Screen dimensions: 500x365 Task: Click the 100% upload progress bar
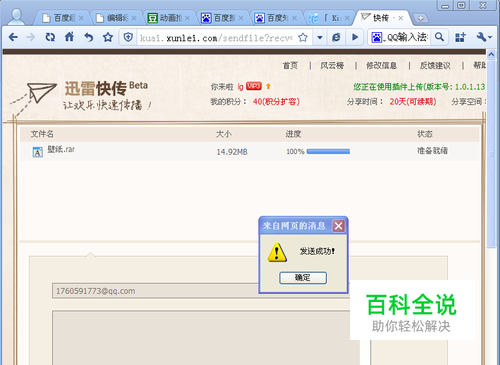[328, 152]
